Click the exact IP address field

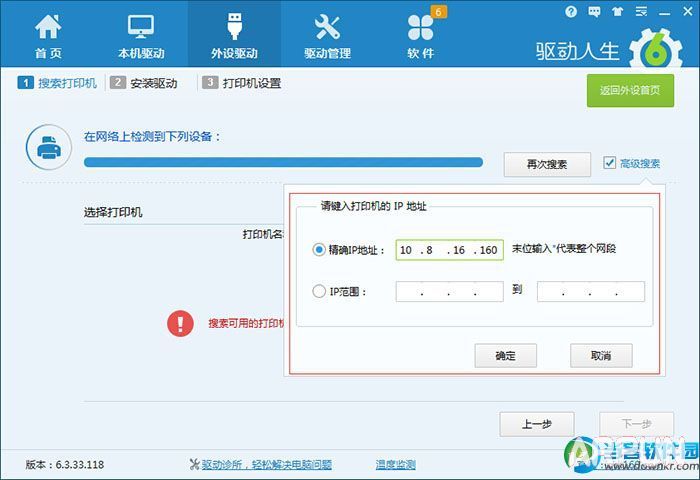(x=450, y=250)
